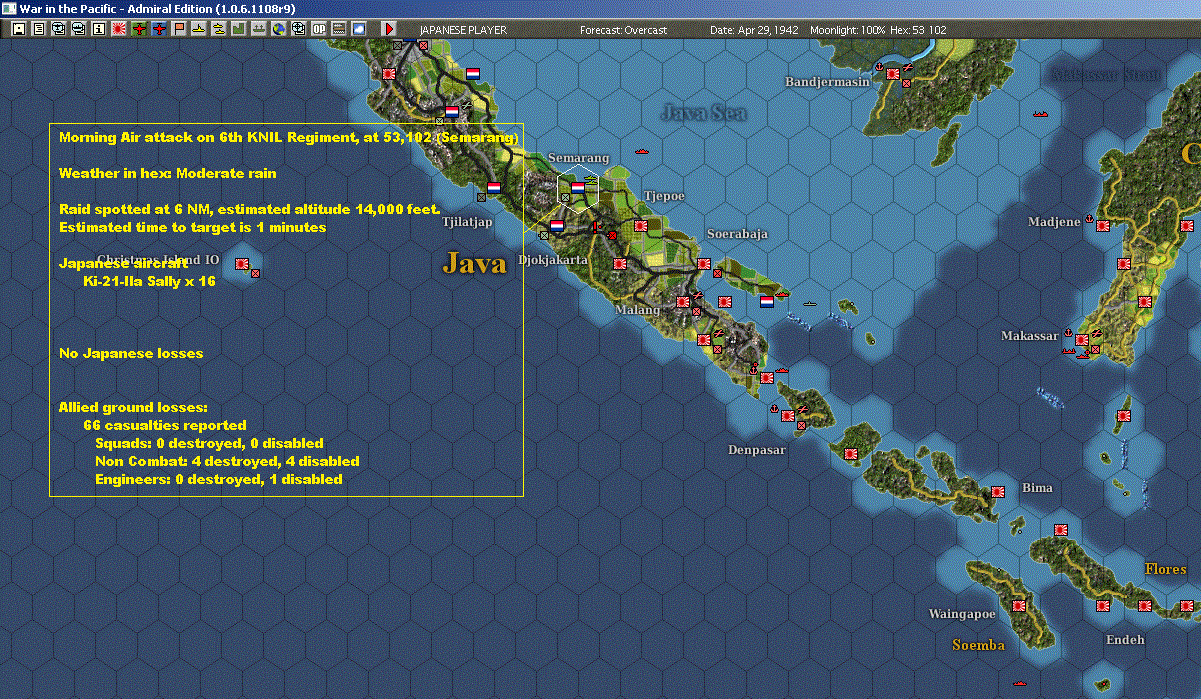Click 'Non Combat: 4 destroyed, 4 disabled' line
Screen dimensions: 1201x699
click(227, 461)
